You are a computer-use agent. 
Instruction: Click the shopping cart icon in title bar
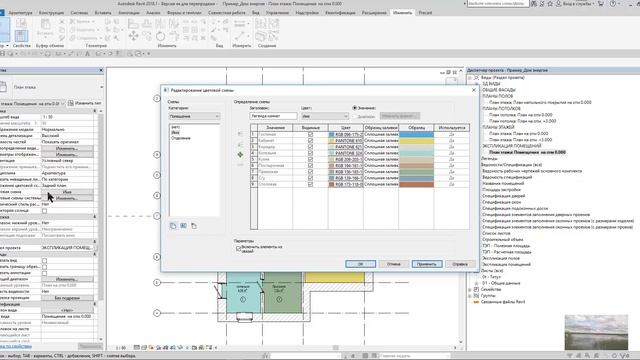click(601, 3)
